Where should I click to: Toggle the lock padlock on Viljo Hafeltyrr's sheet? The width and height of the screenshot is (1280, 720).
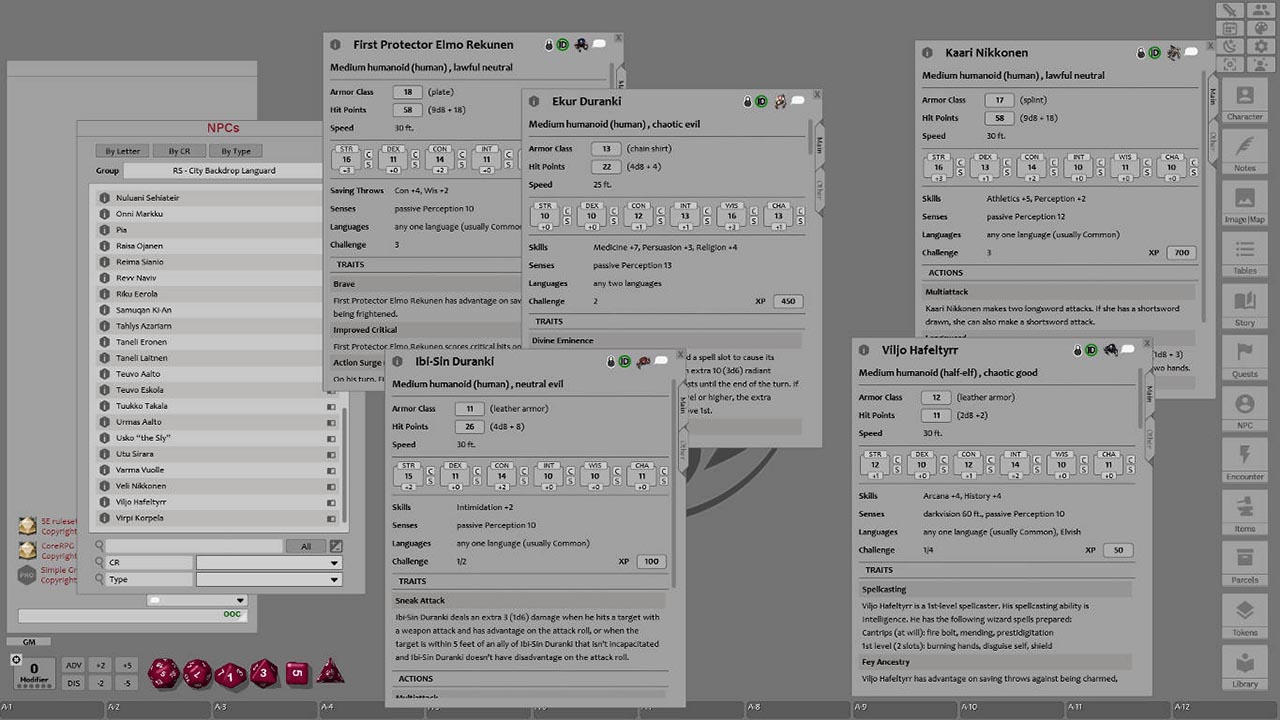pos(1077,350)
